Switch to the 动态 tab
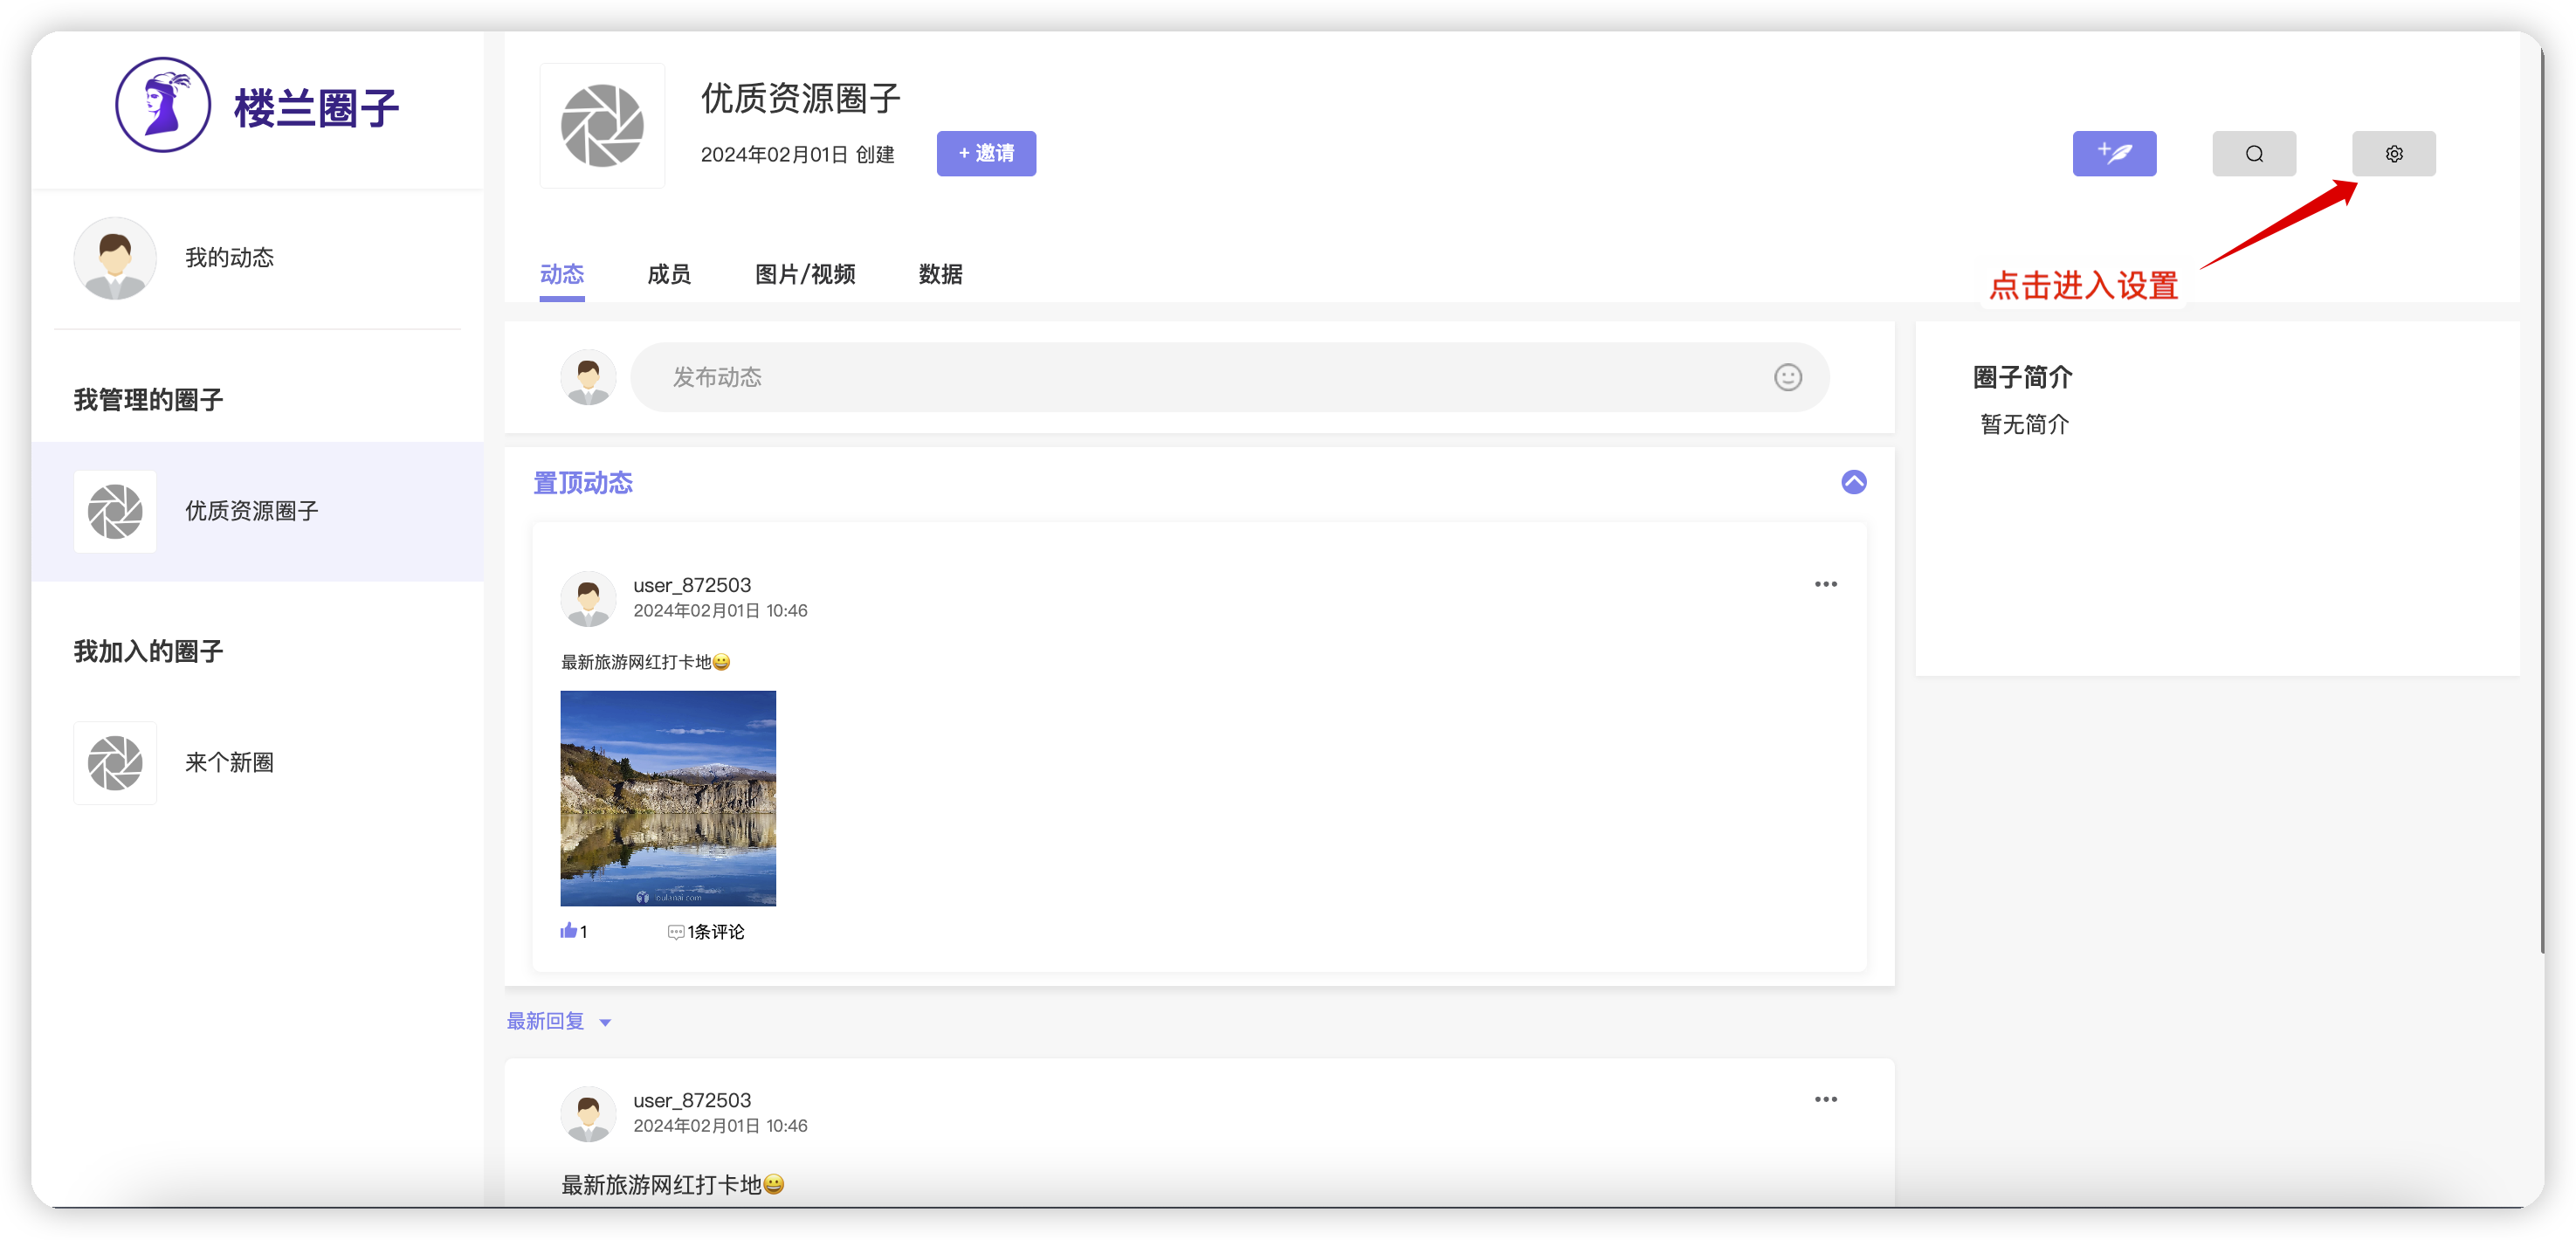Viewport: 2576px width, 1240px height. tap(562, 274)
